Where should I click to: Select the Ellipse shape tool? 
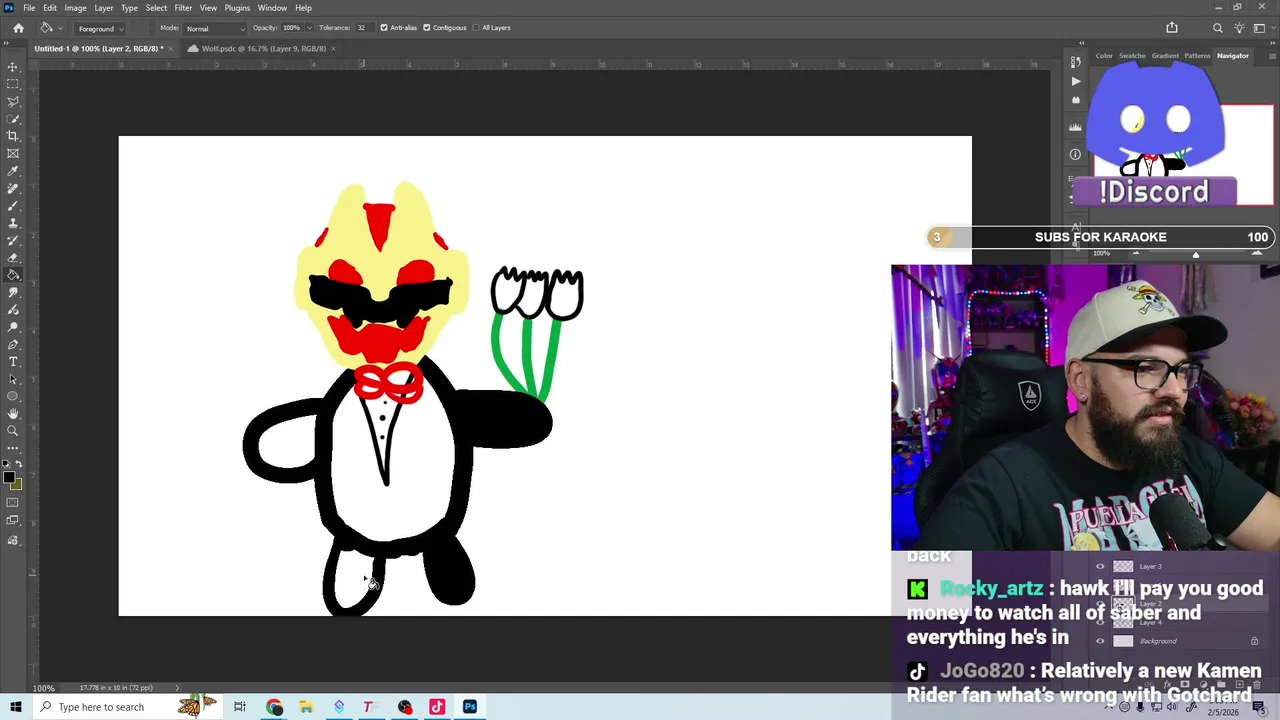pyautogui.click(x=13, y=396)
